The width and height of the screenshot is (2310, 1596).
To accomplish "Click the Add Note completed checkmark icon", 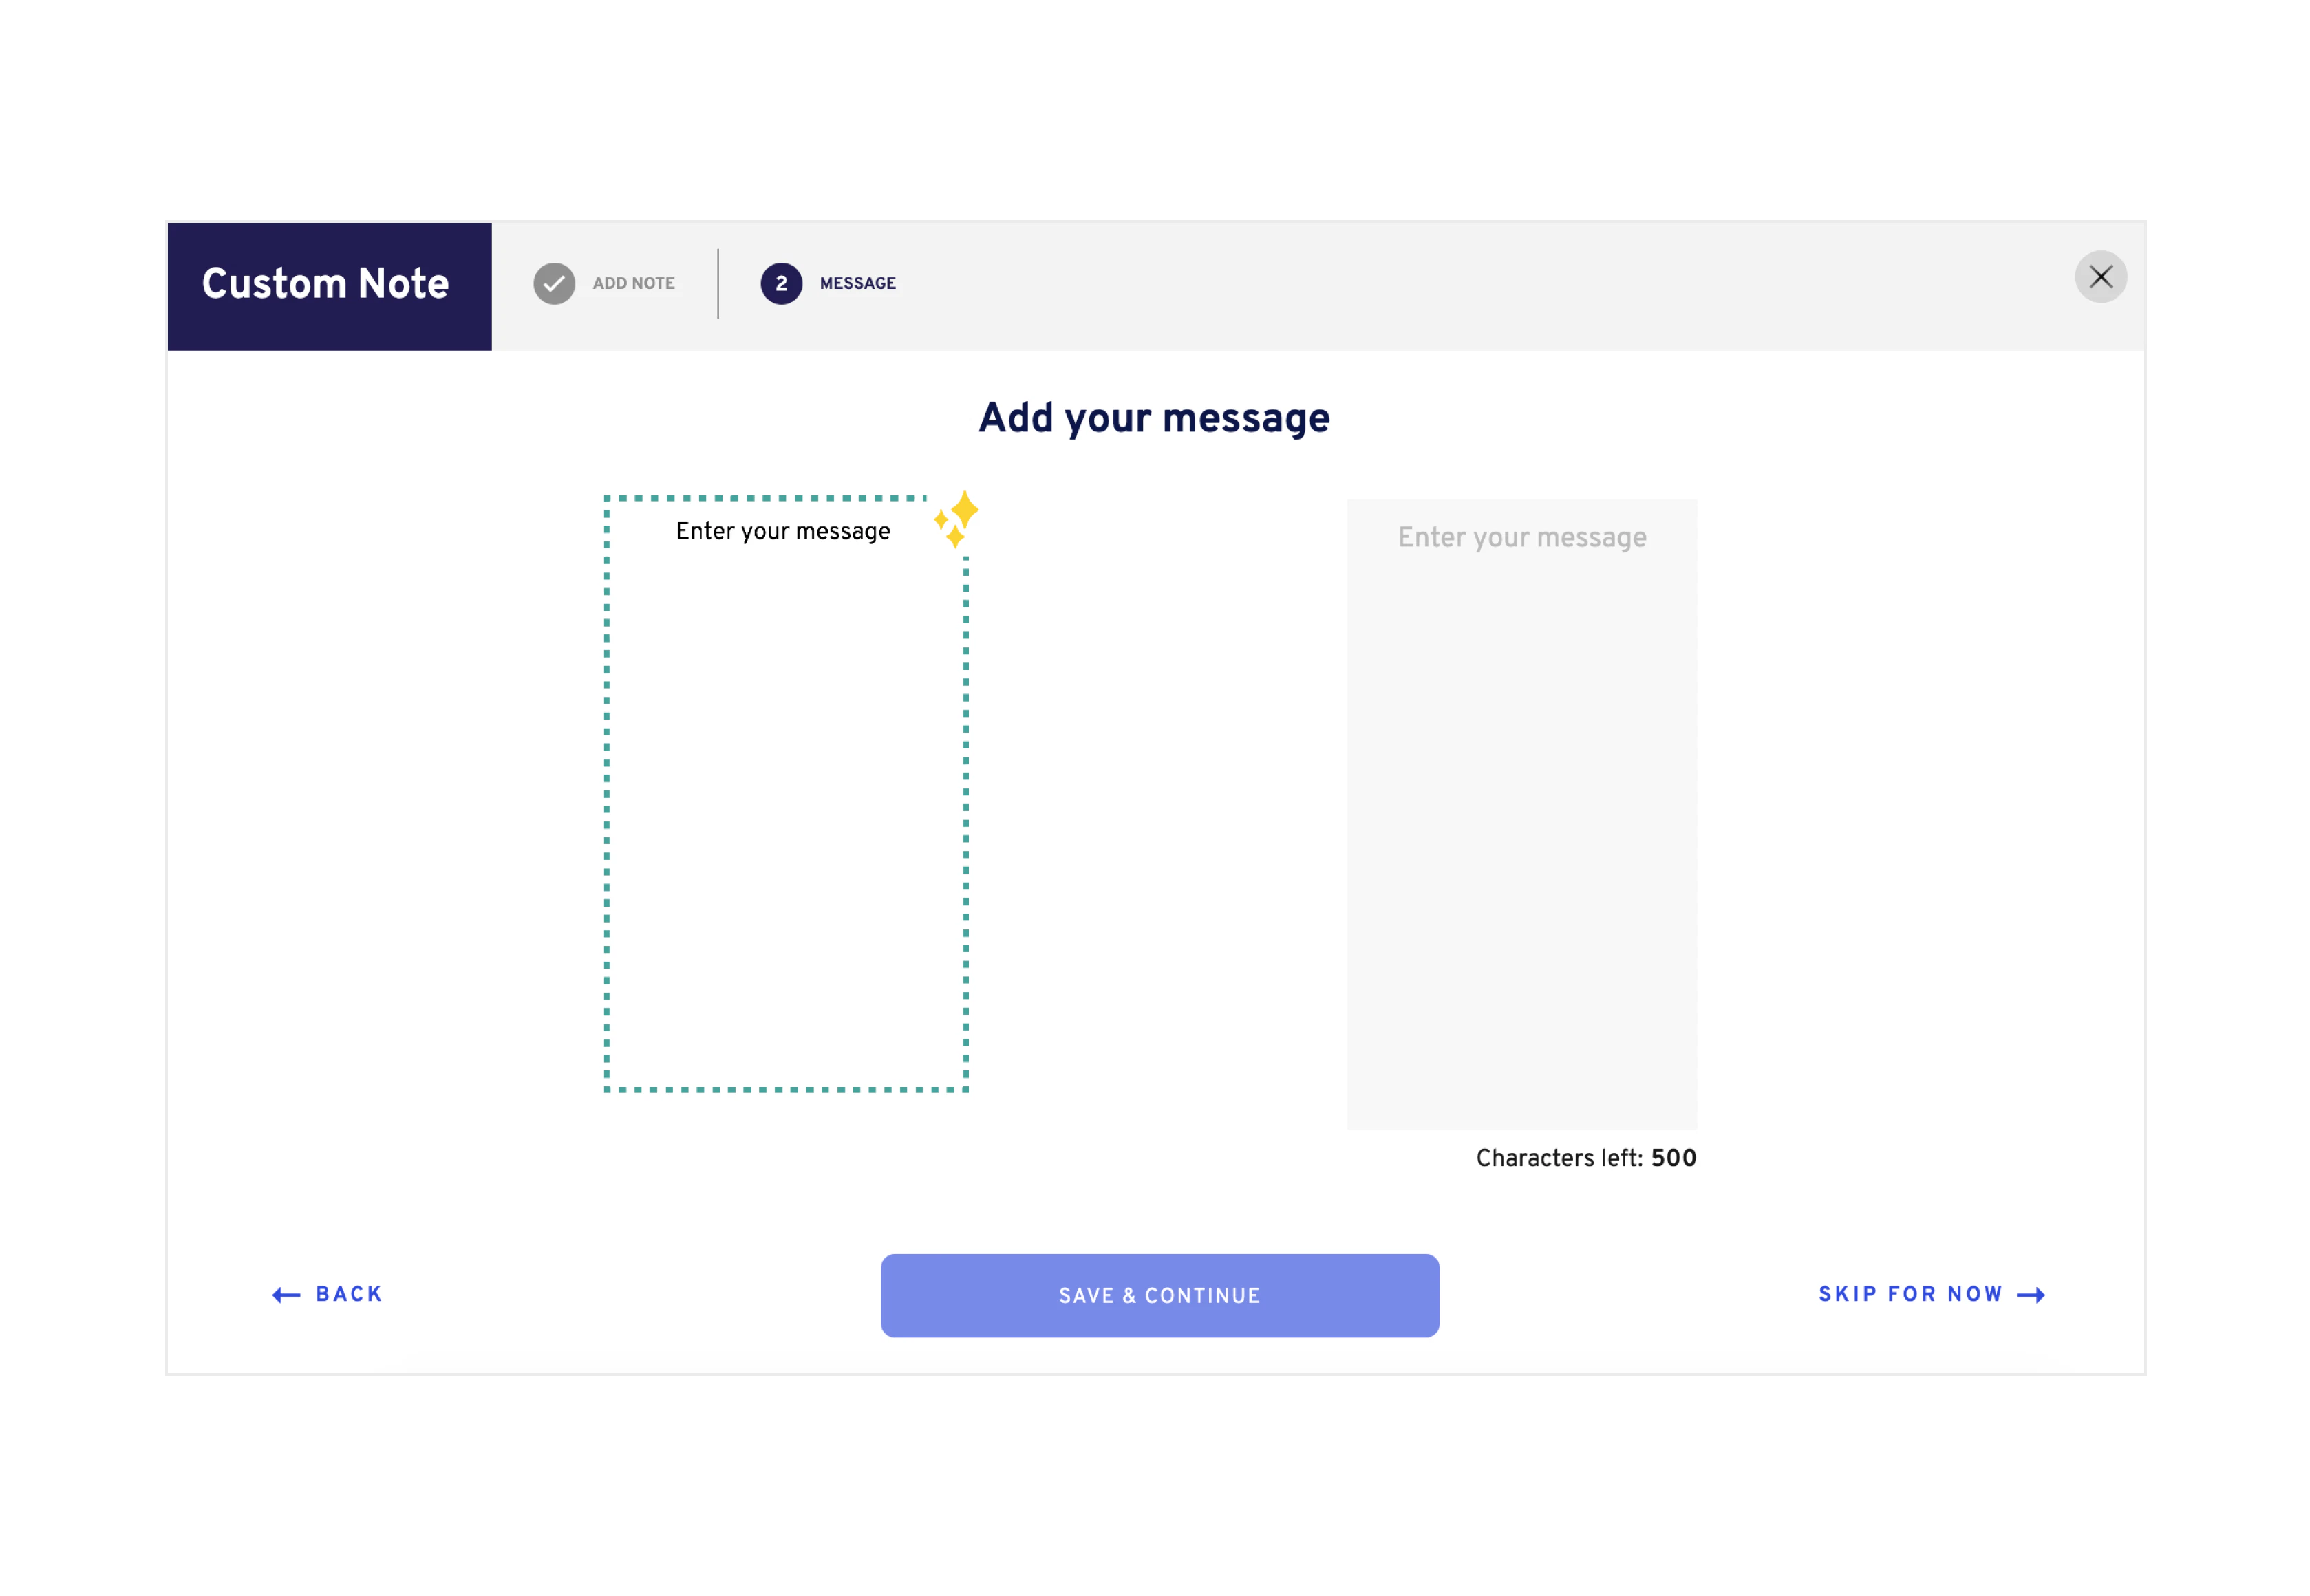I will [554, 284].
